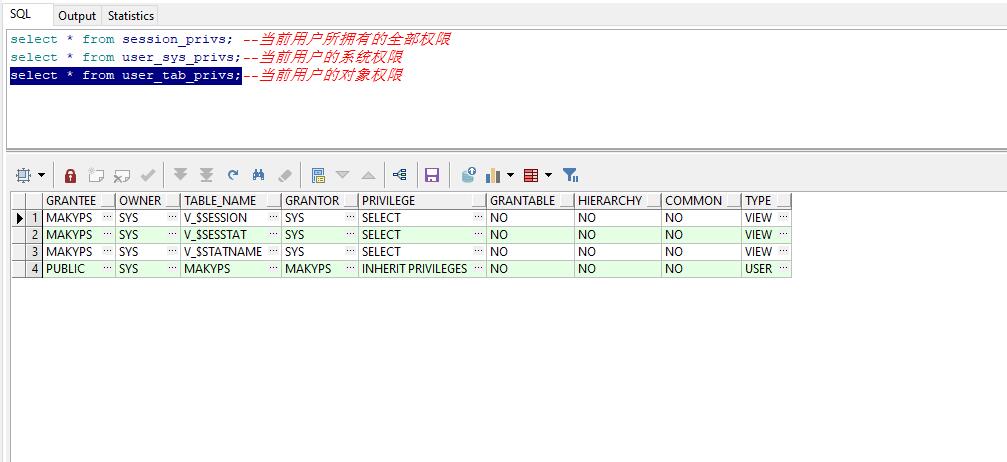Click the eraser clear record icon

[285, 175]
